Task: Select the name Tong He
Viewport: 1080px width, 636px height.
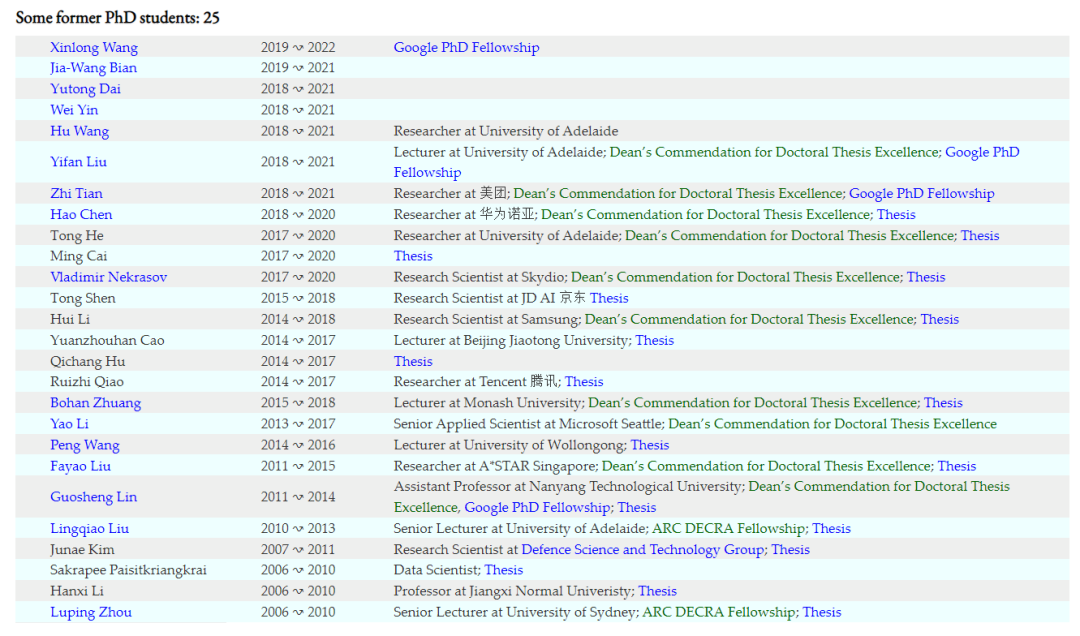Action: [x=76, y=236]
